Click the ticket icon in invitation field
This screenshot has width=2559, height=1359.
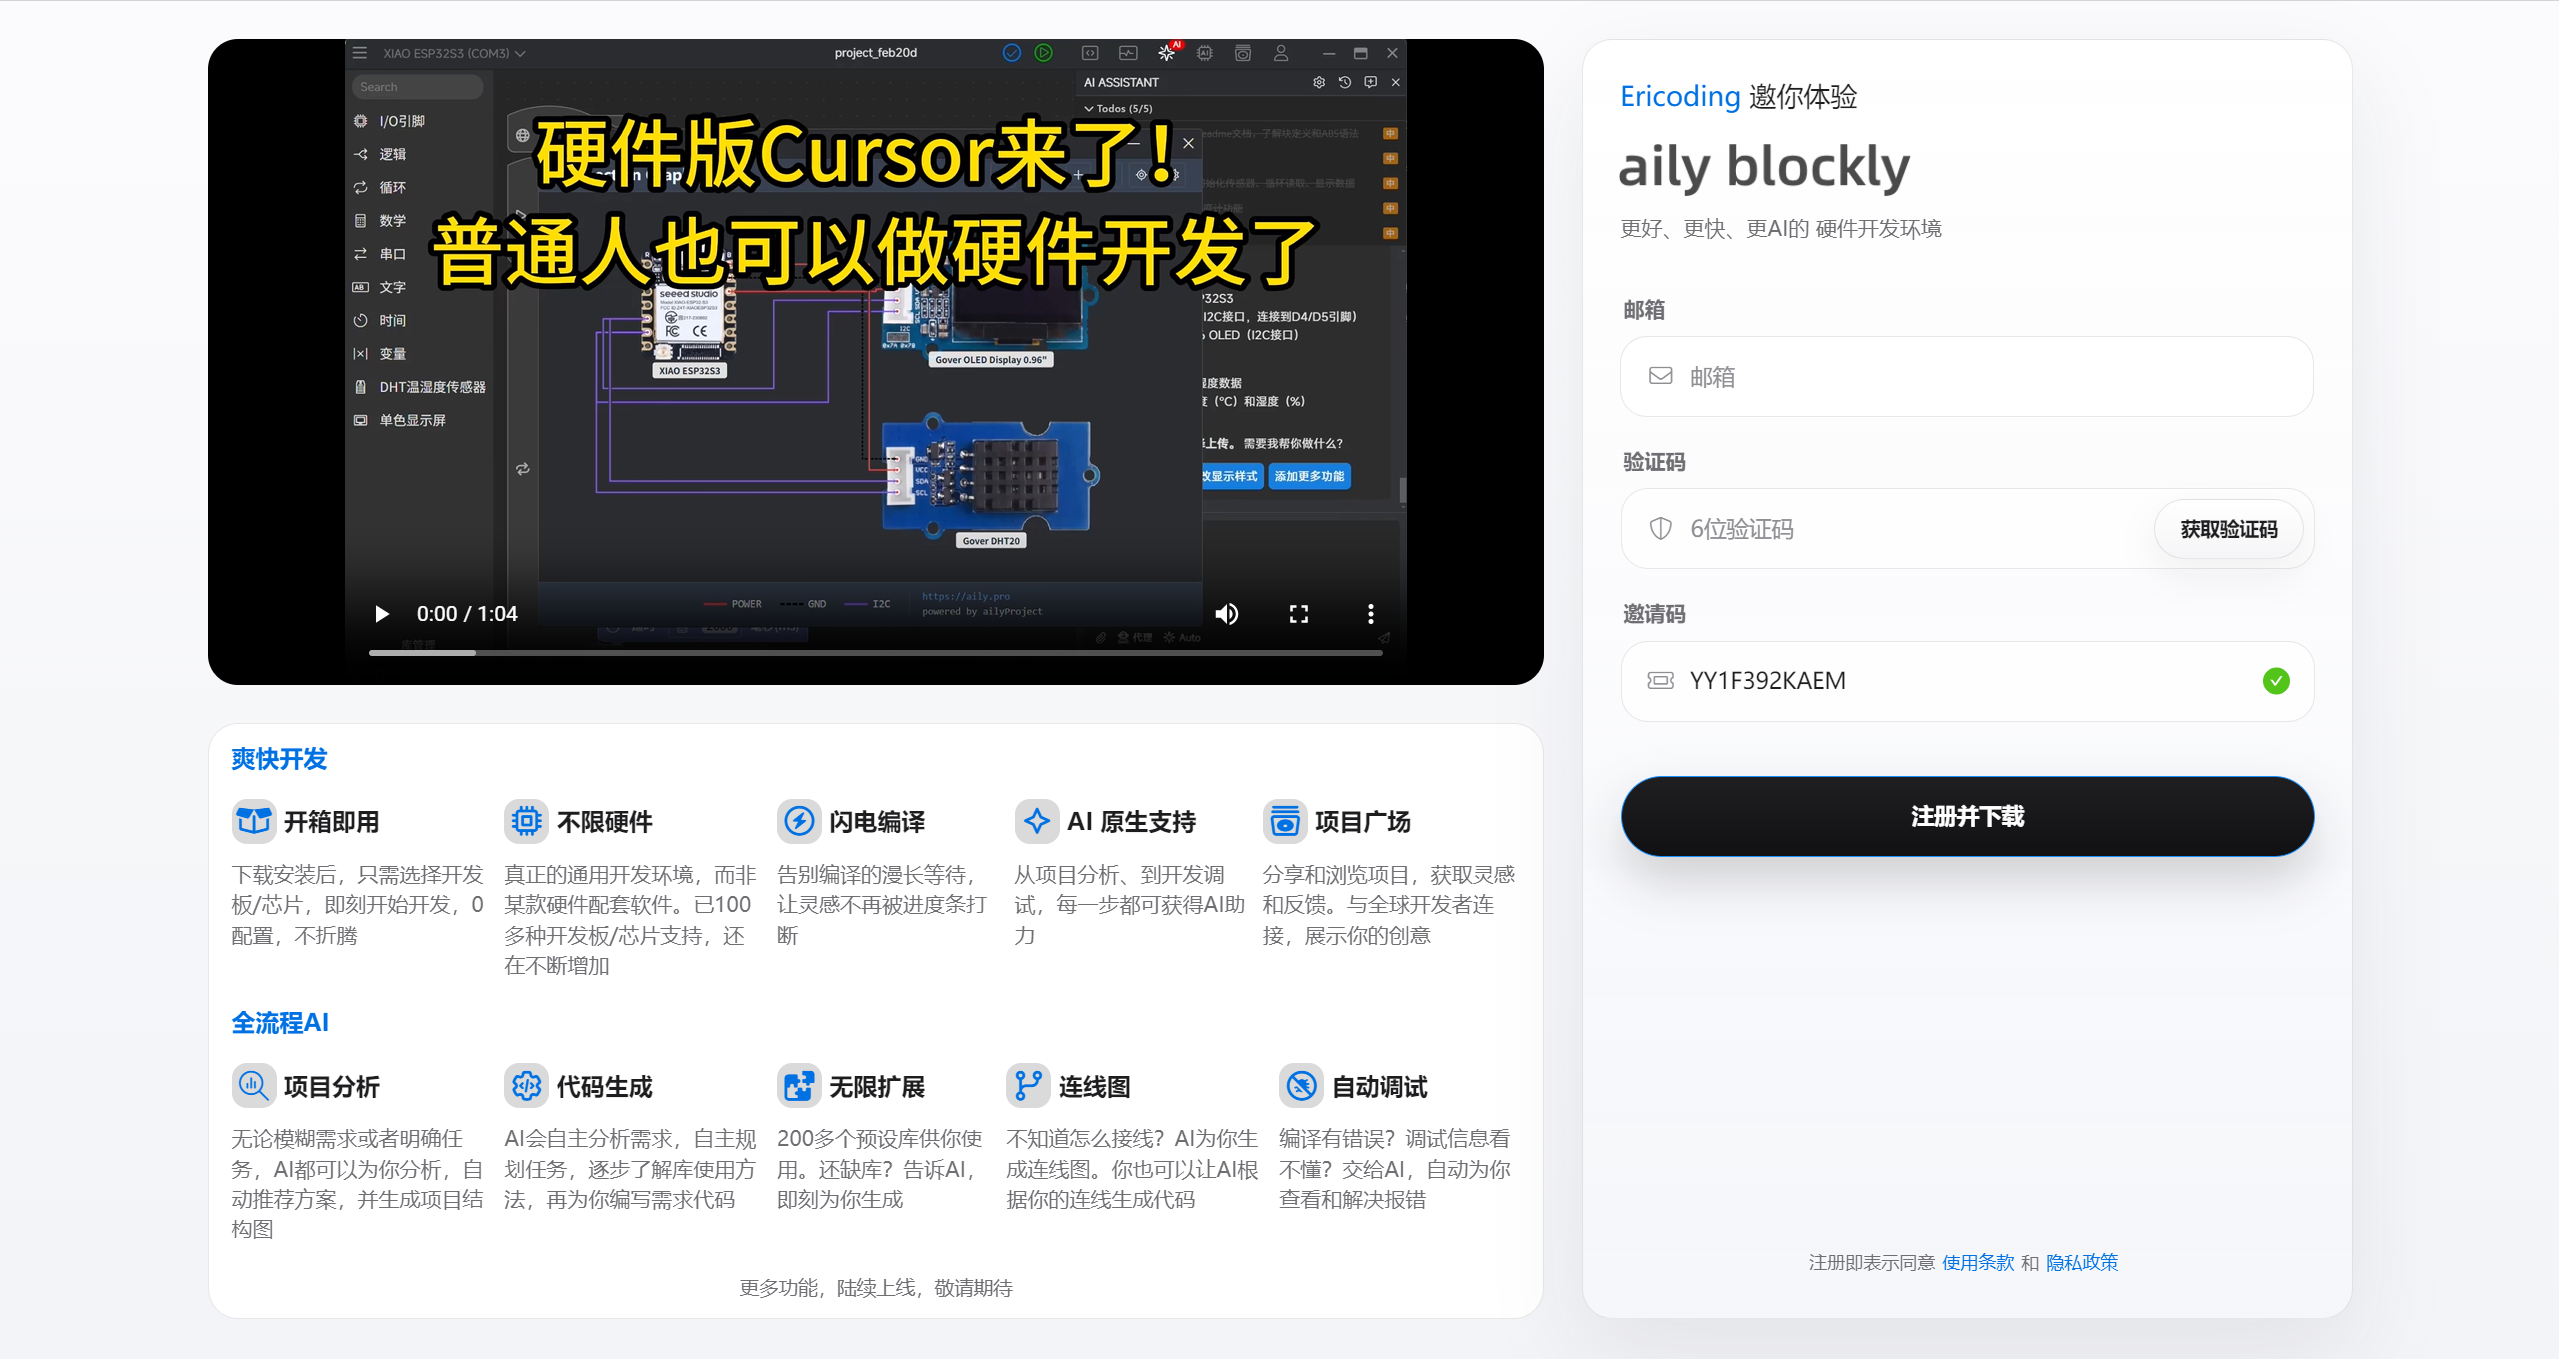click(x=1660, y=680)
